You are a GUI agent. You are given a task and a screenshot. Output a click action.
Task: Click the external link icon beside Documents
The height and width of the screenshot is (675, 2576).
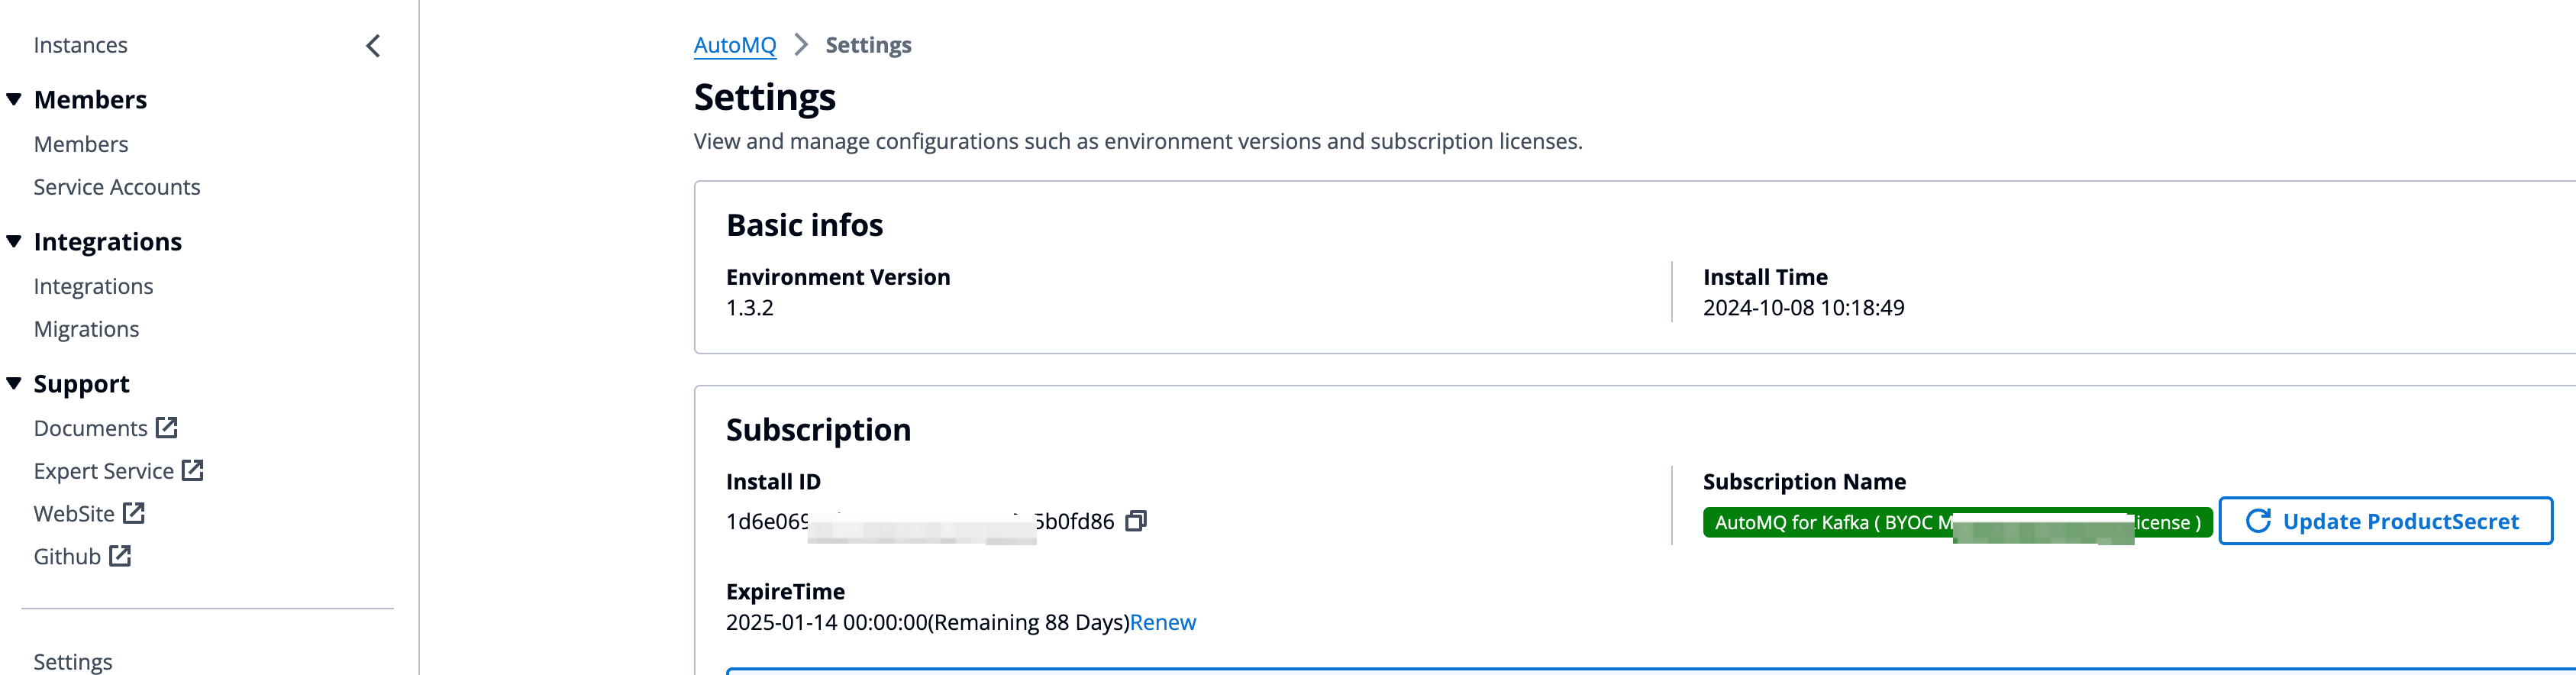[x=167, y=428]
